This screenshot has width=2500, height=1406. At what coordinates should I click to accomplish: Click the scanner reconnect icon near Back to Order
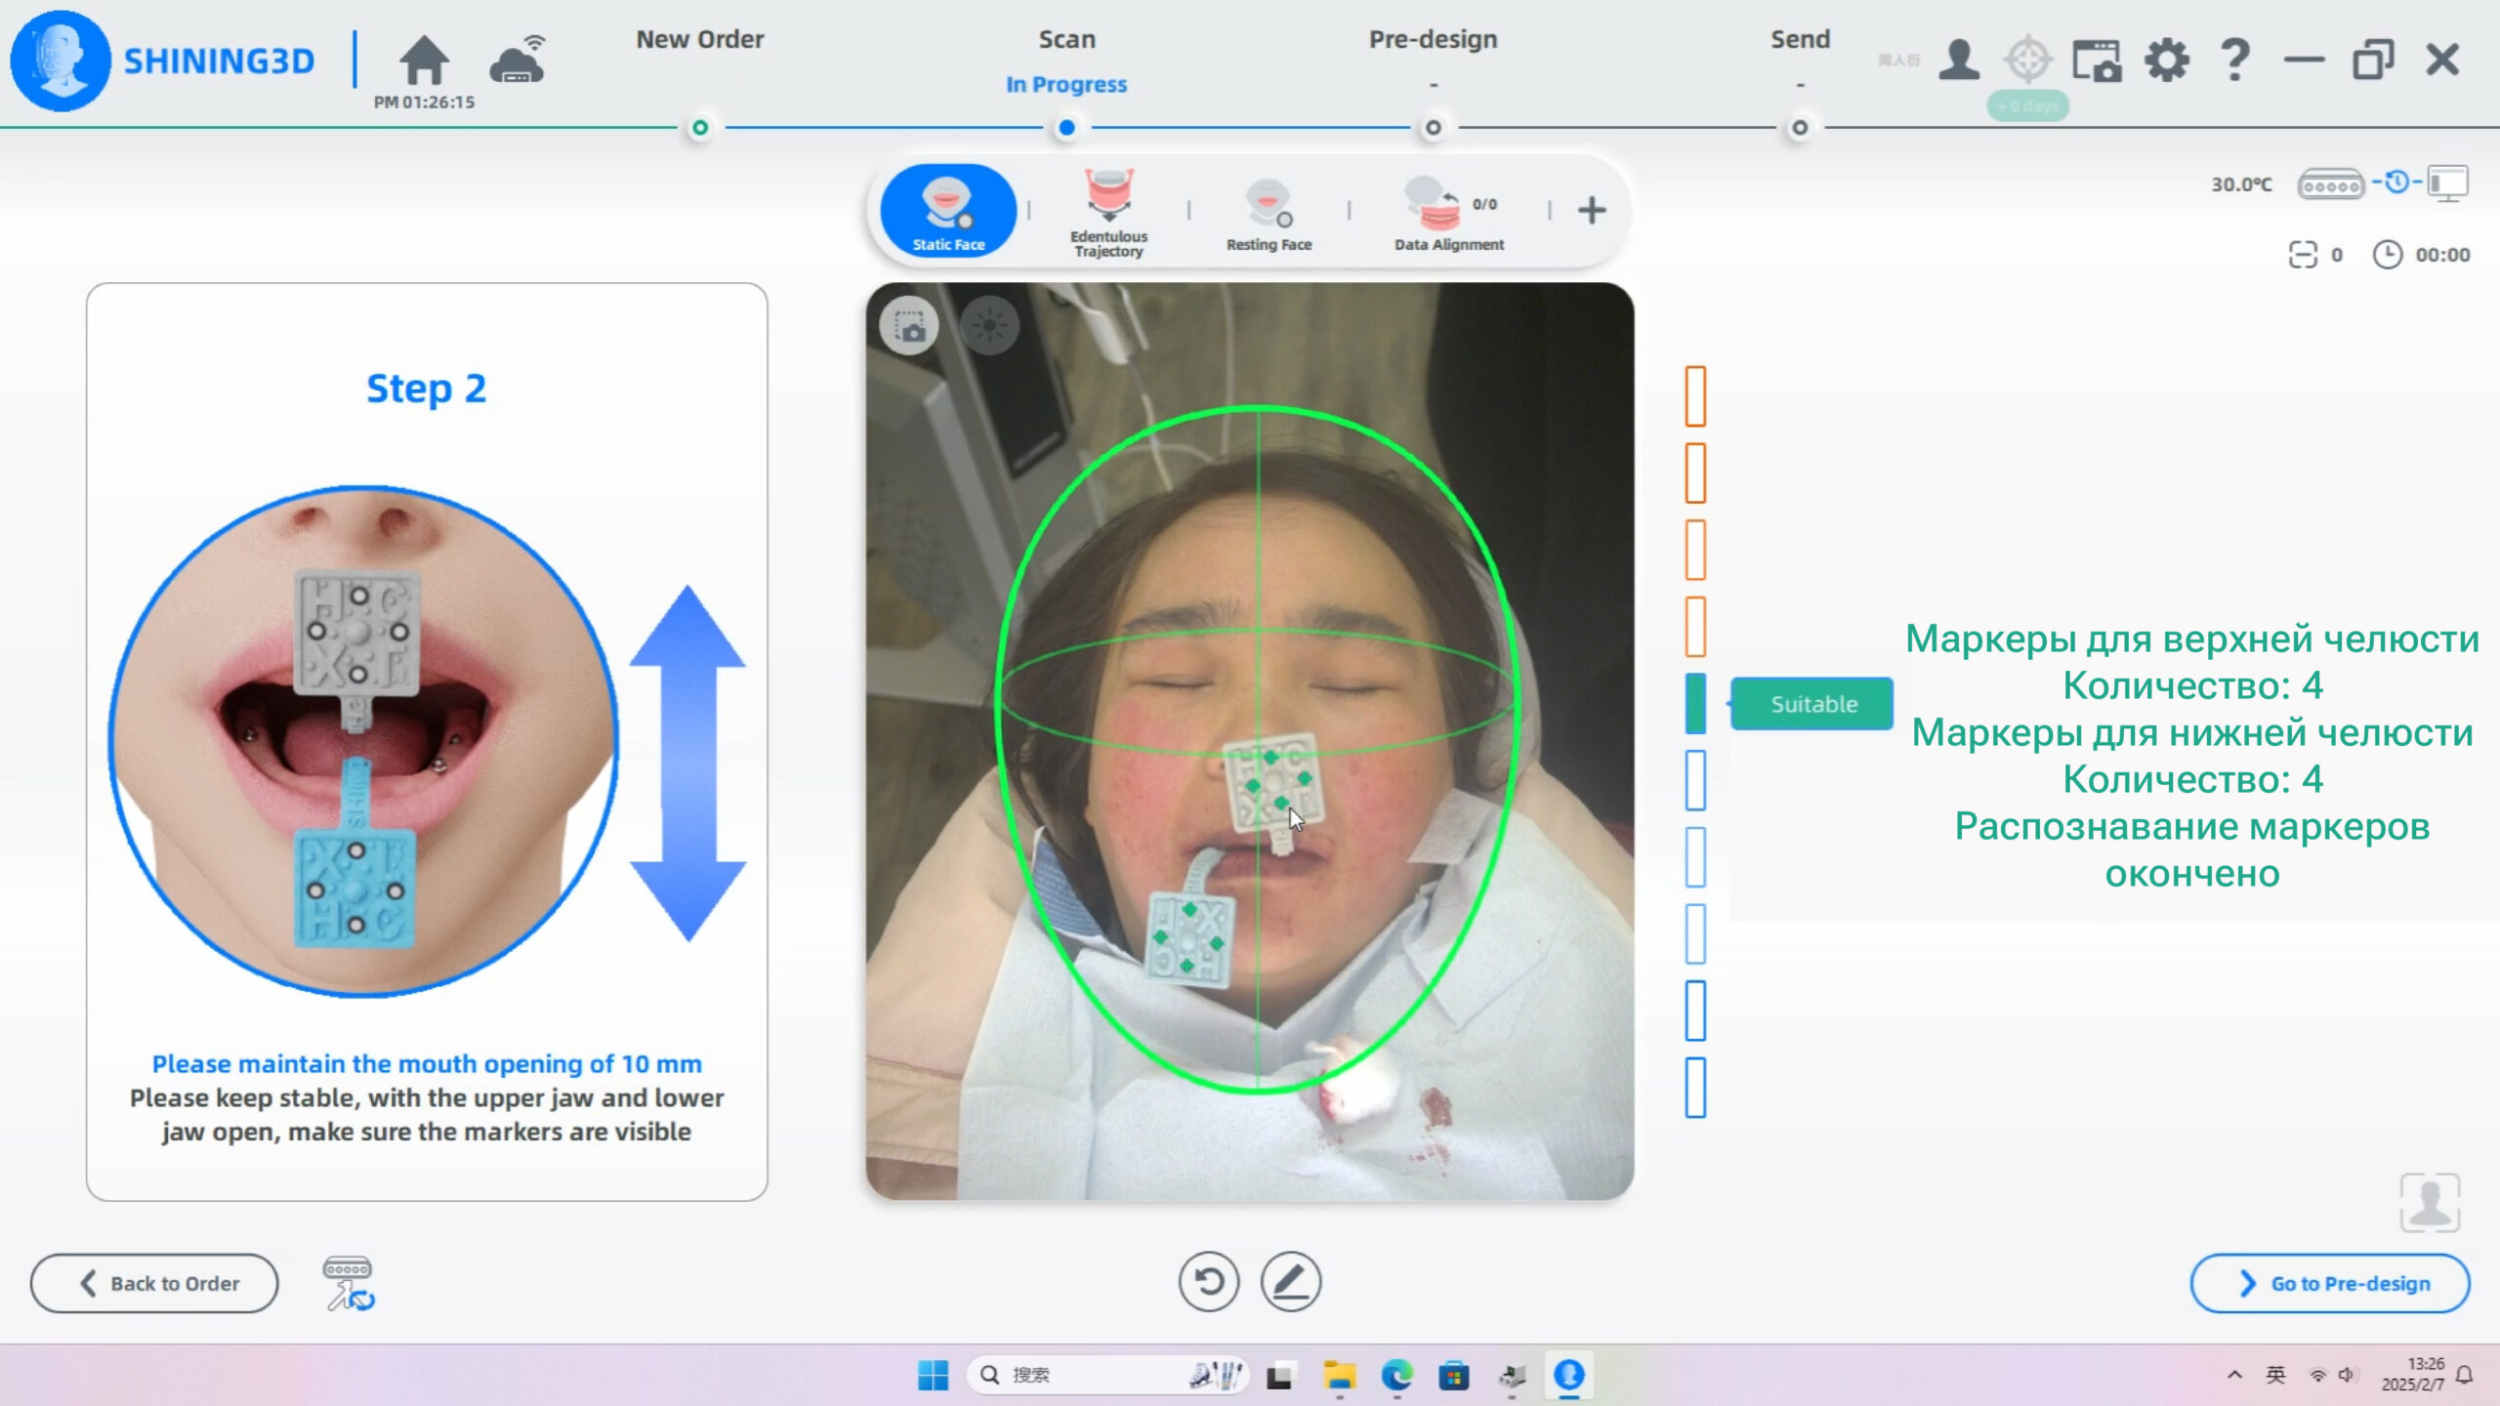pyautogui.click(x=348, y=1283)
